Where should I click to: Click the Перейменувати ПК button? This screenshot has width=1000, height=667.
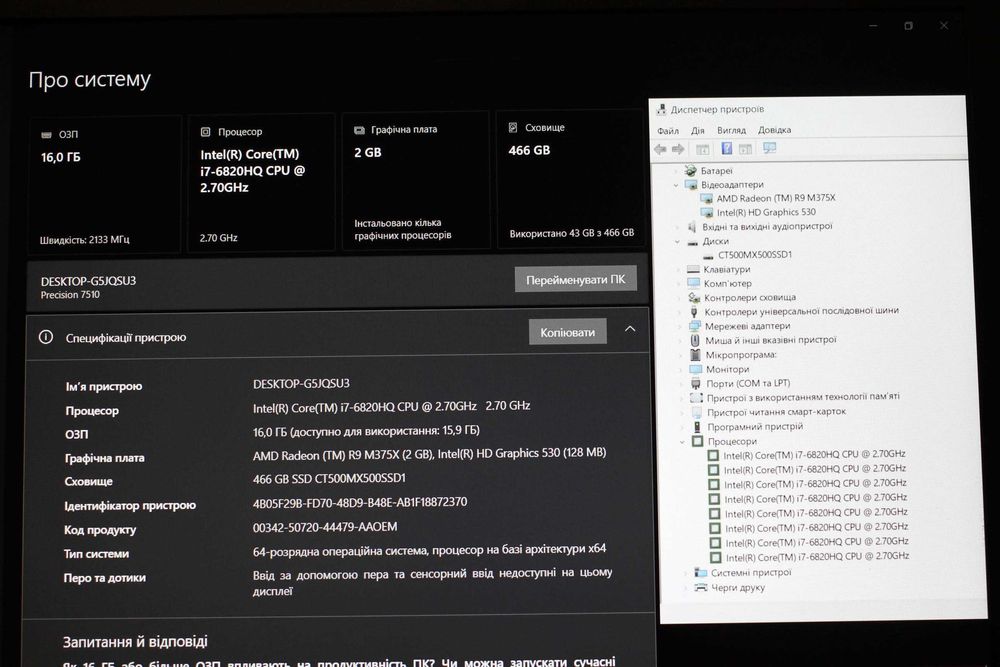coord(575,279)
